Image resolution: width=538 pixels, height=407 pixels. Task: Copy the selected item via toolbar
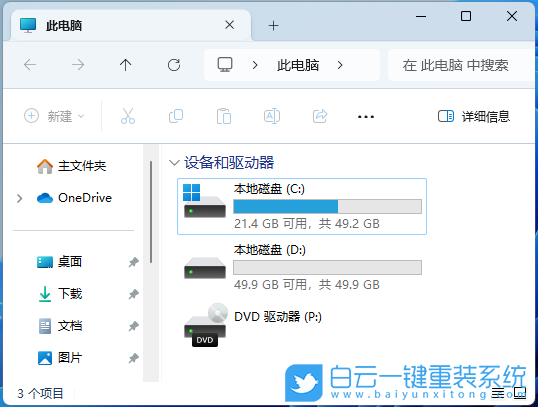[x=176, y=116]
